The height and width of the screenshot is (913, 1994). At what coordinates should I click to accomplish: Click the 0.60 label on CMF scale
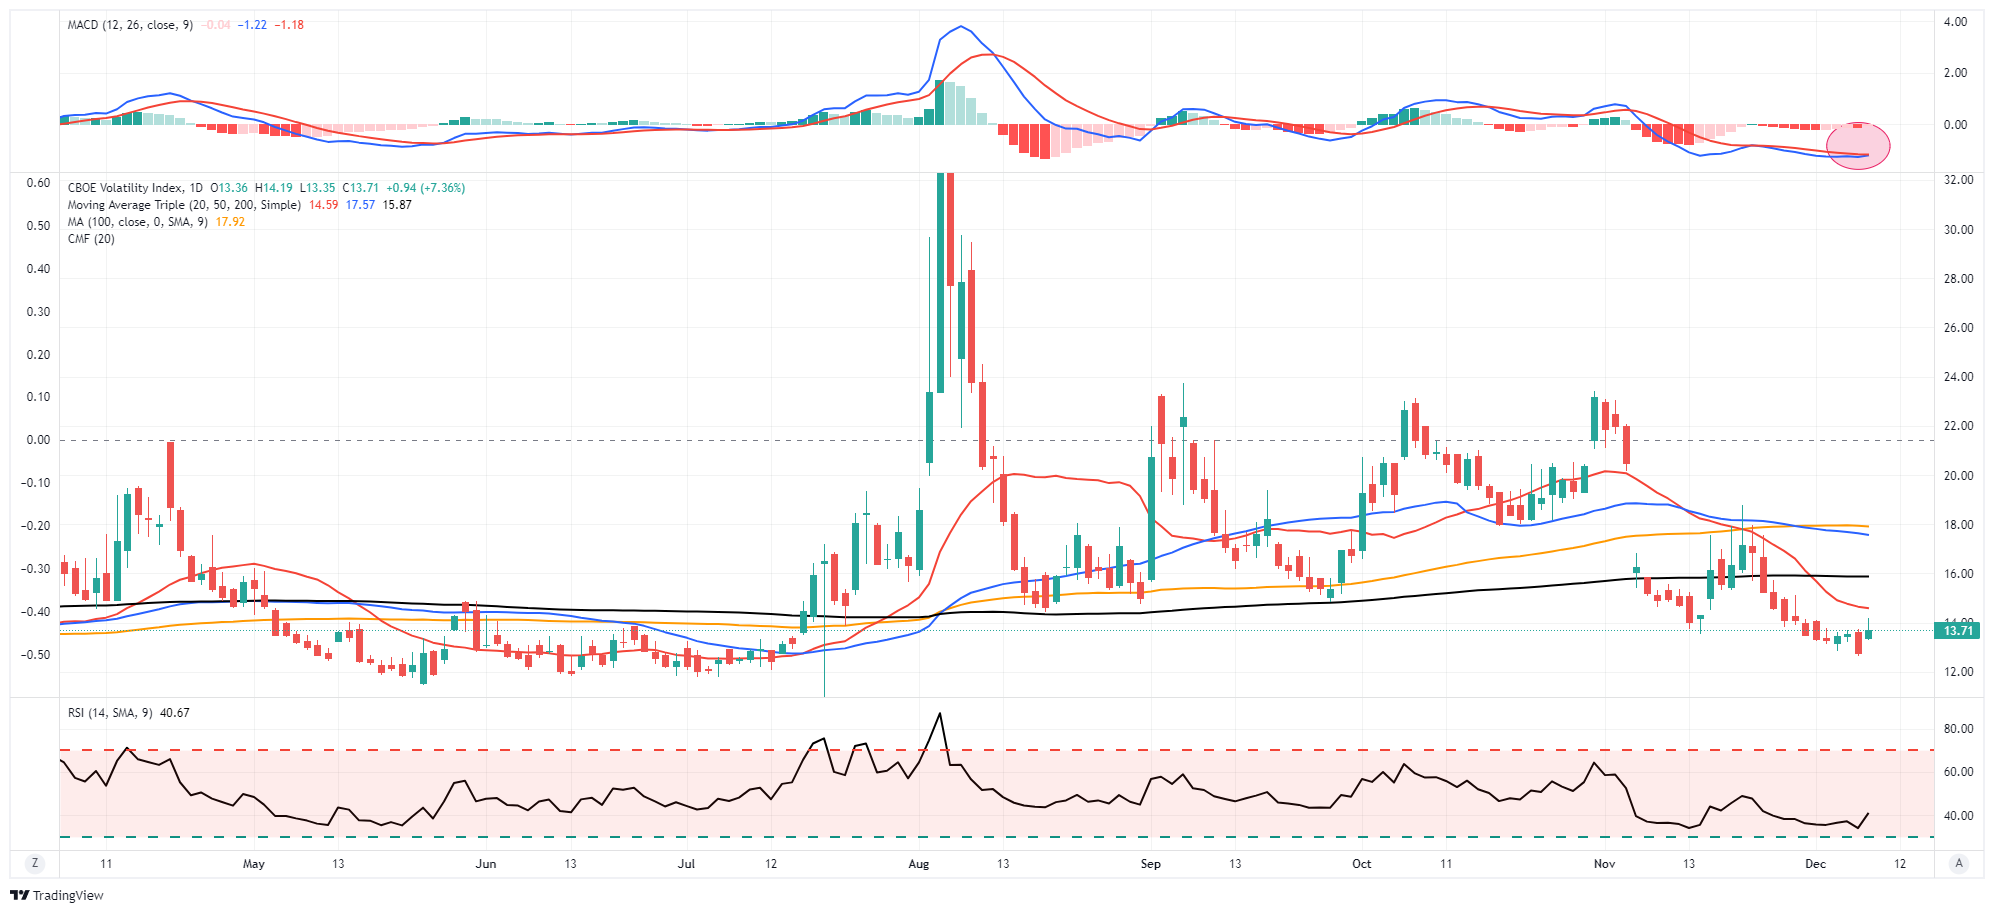tap(38, 183)
